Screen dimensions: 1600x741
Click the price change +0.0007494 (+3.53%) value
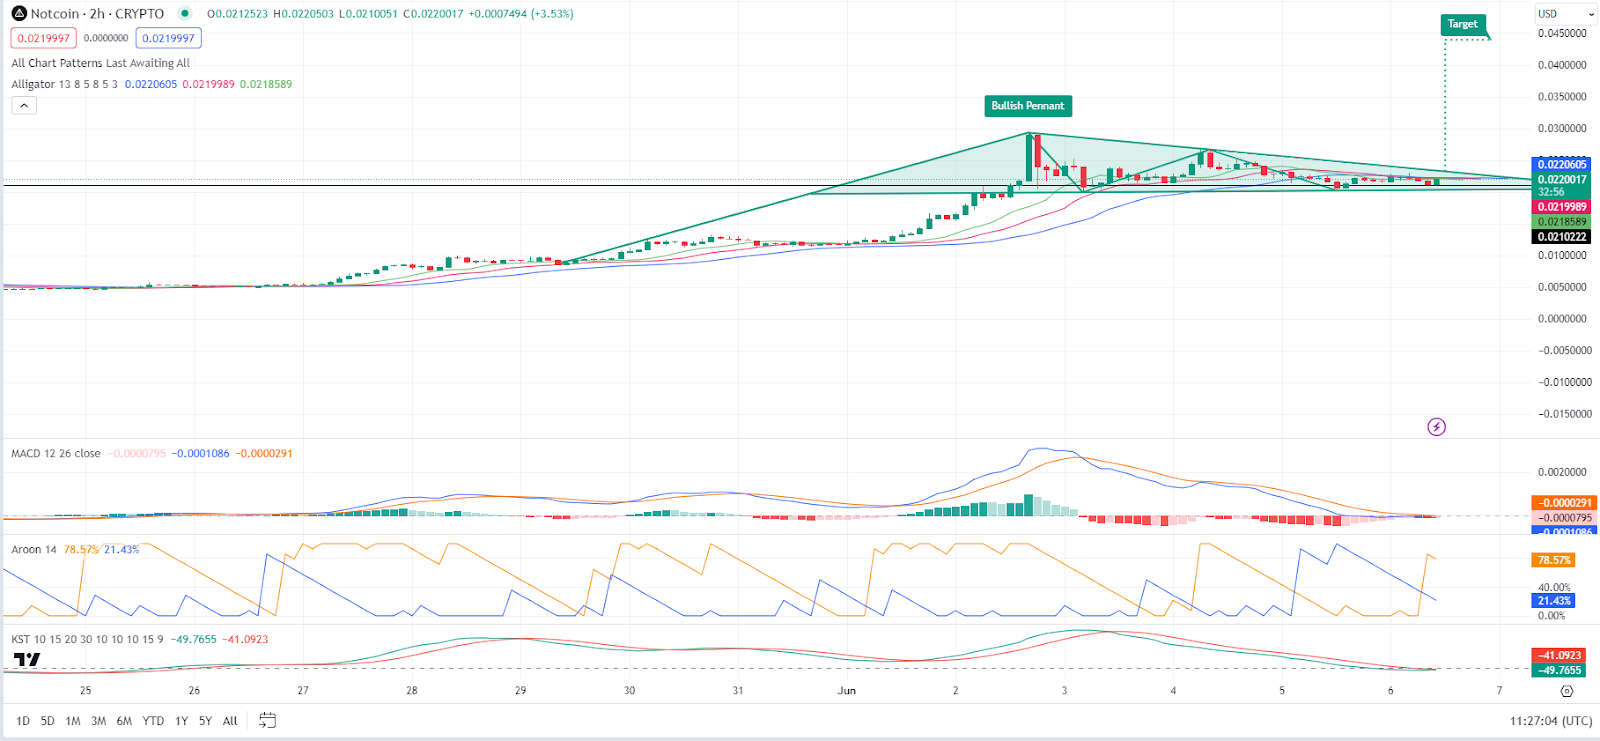click(522, 14)
